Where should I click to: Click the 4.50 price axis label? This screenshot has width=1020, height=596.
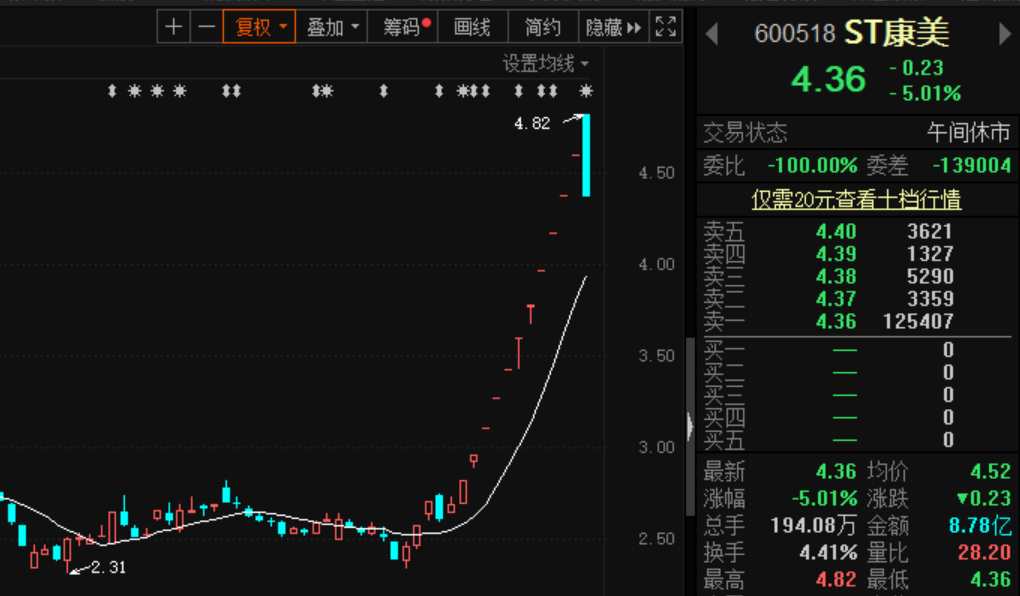coord(656,173)
